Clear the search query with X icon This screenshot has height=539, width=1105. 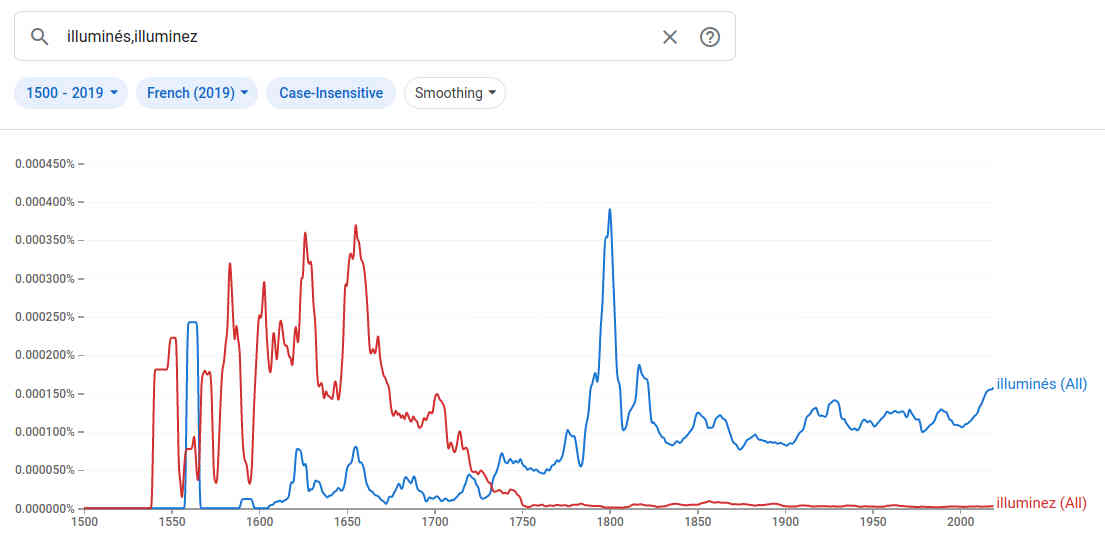coord(670,37)
